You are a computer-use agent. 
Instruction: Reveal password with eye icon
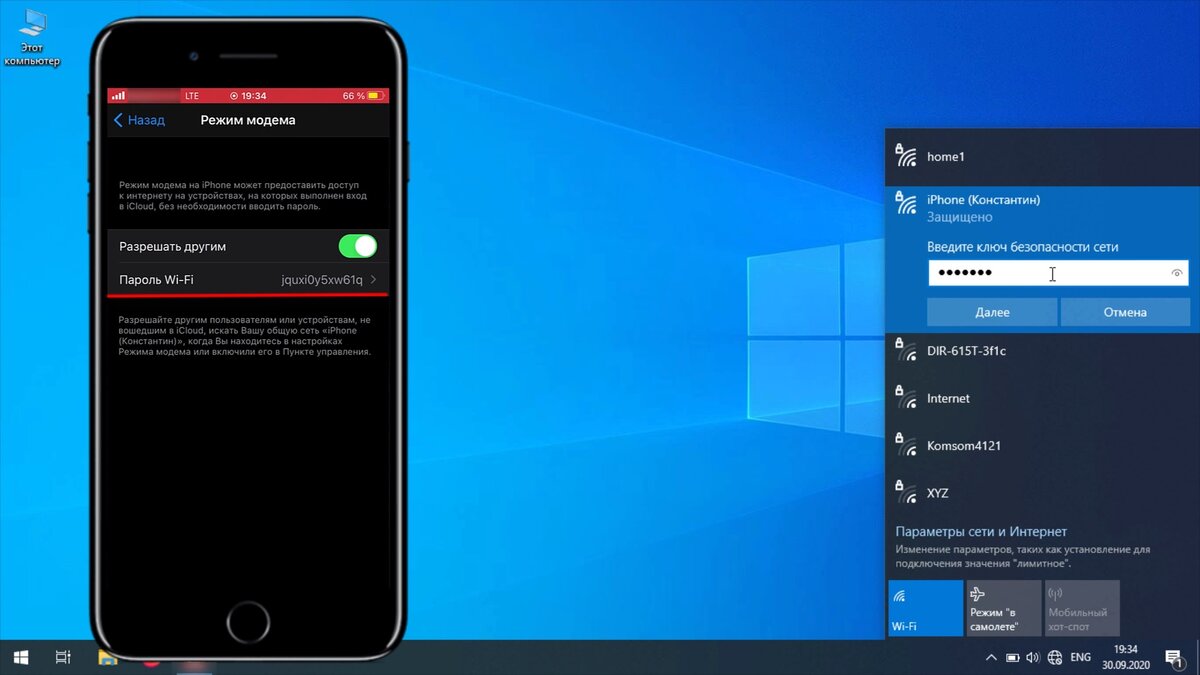pos(1177,273)
